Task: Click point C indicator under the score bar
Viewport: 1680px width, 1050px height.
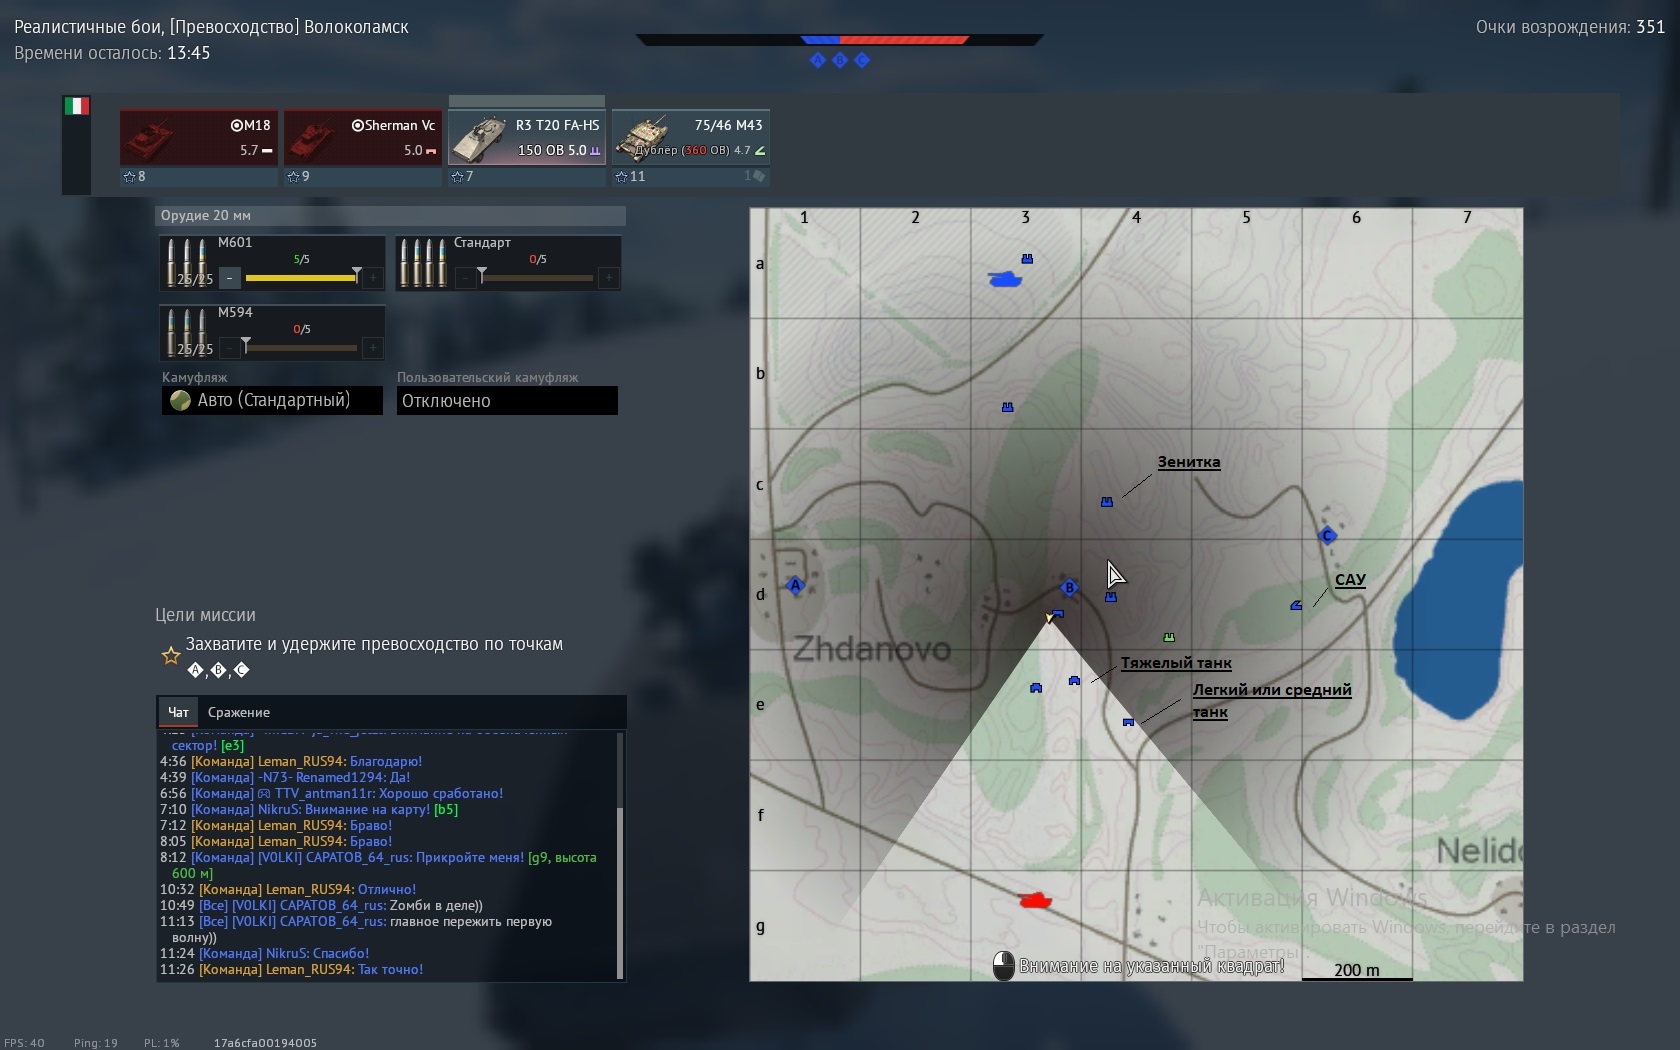Action: (x=862, y=60)
